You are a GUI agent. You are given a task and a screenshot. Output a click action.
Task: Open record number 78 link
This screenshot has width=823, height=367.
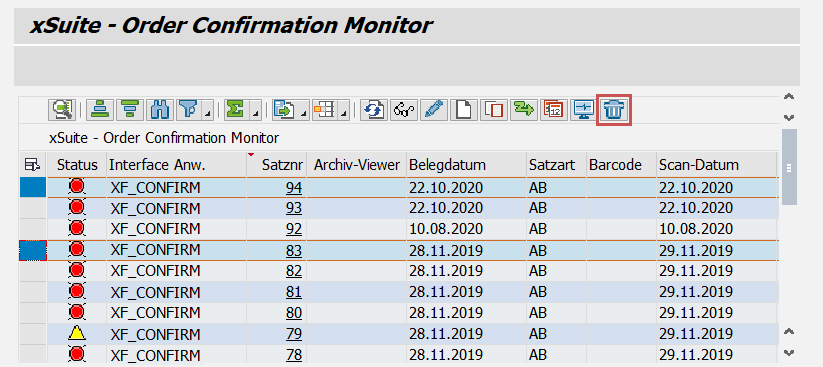[x=294, y=355]
